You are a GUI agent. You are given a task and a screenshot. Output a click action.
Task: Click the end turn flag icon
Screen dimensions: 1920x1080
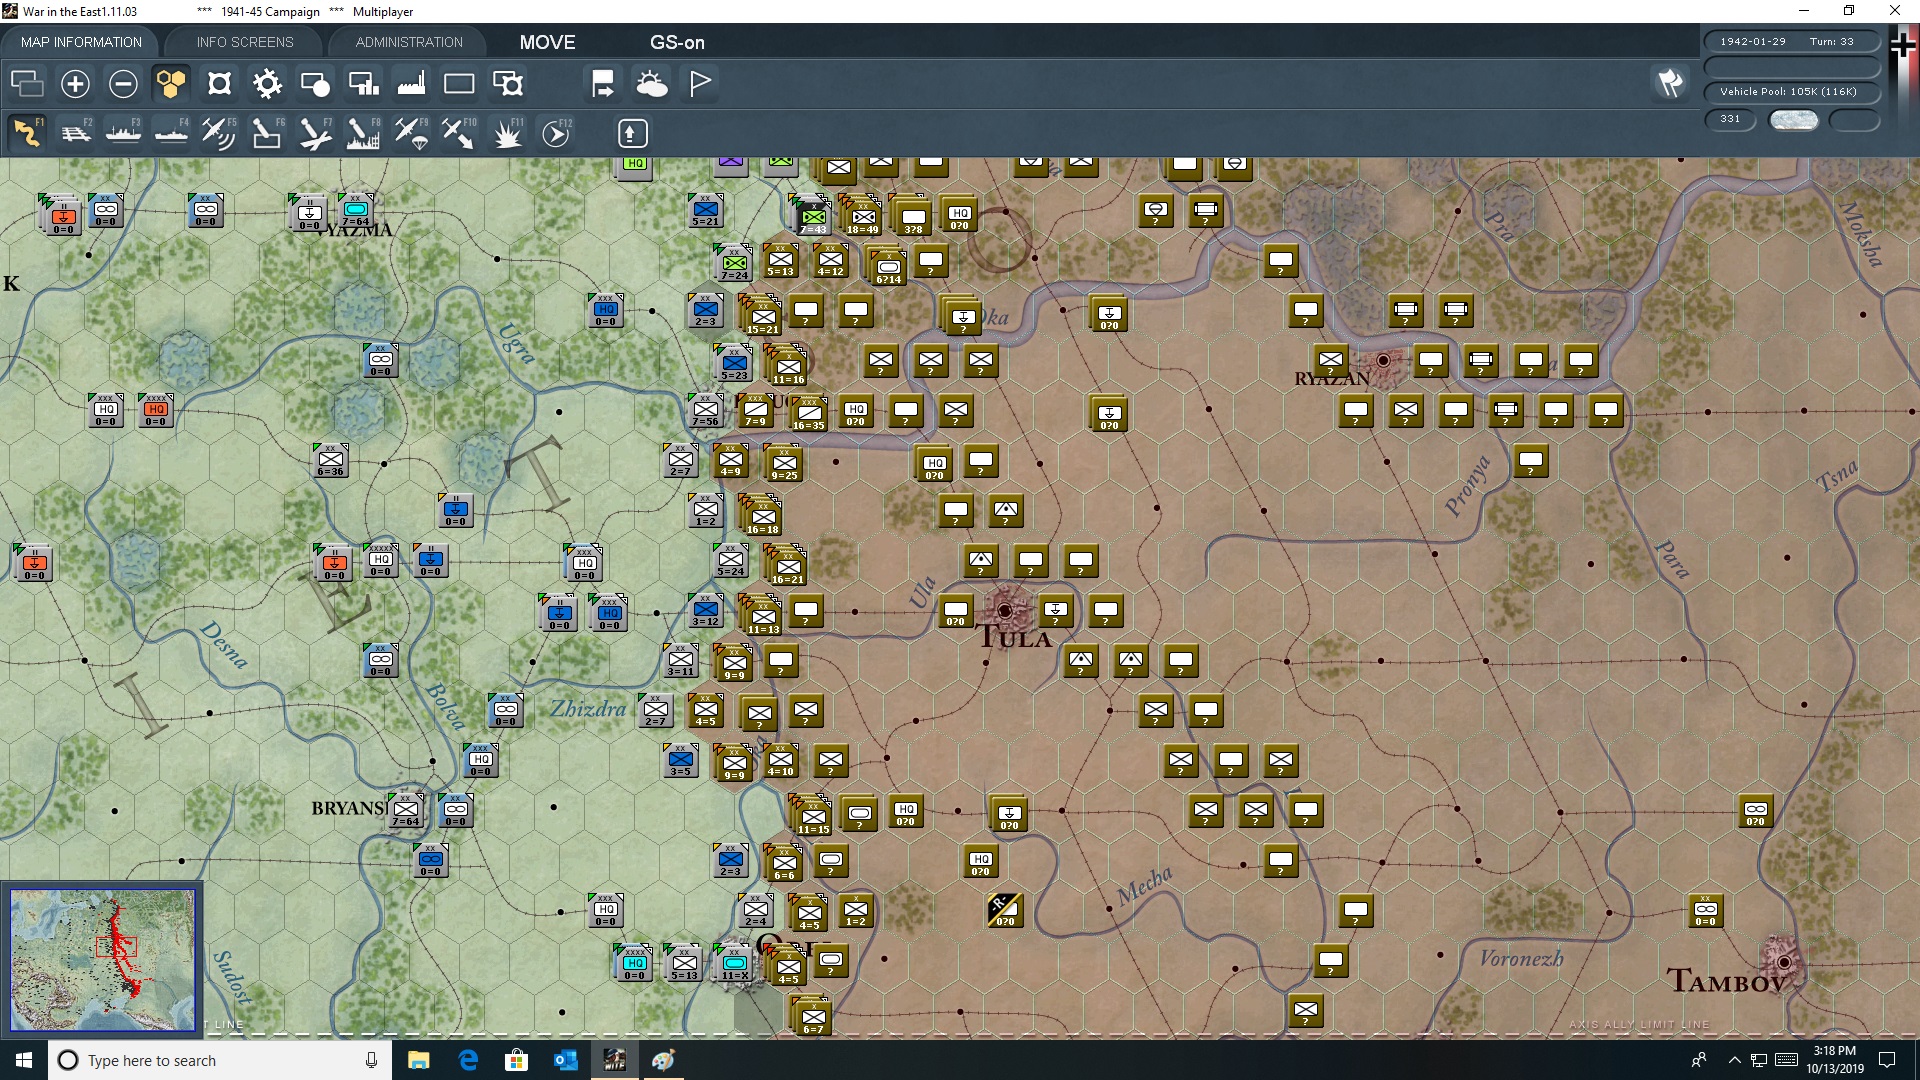tap(699, 84)
